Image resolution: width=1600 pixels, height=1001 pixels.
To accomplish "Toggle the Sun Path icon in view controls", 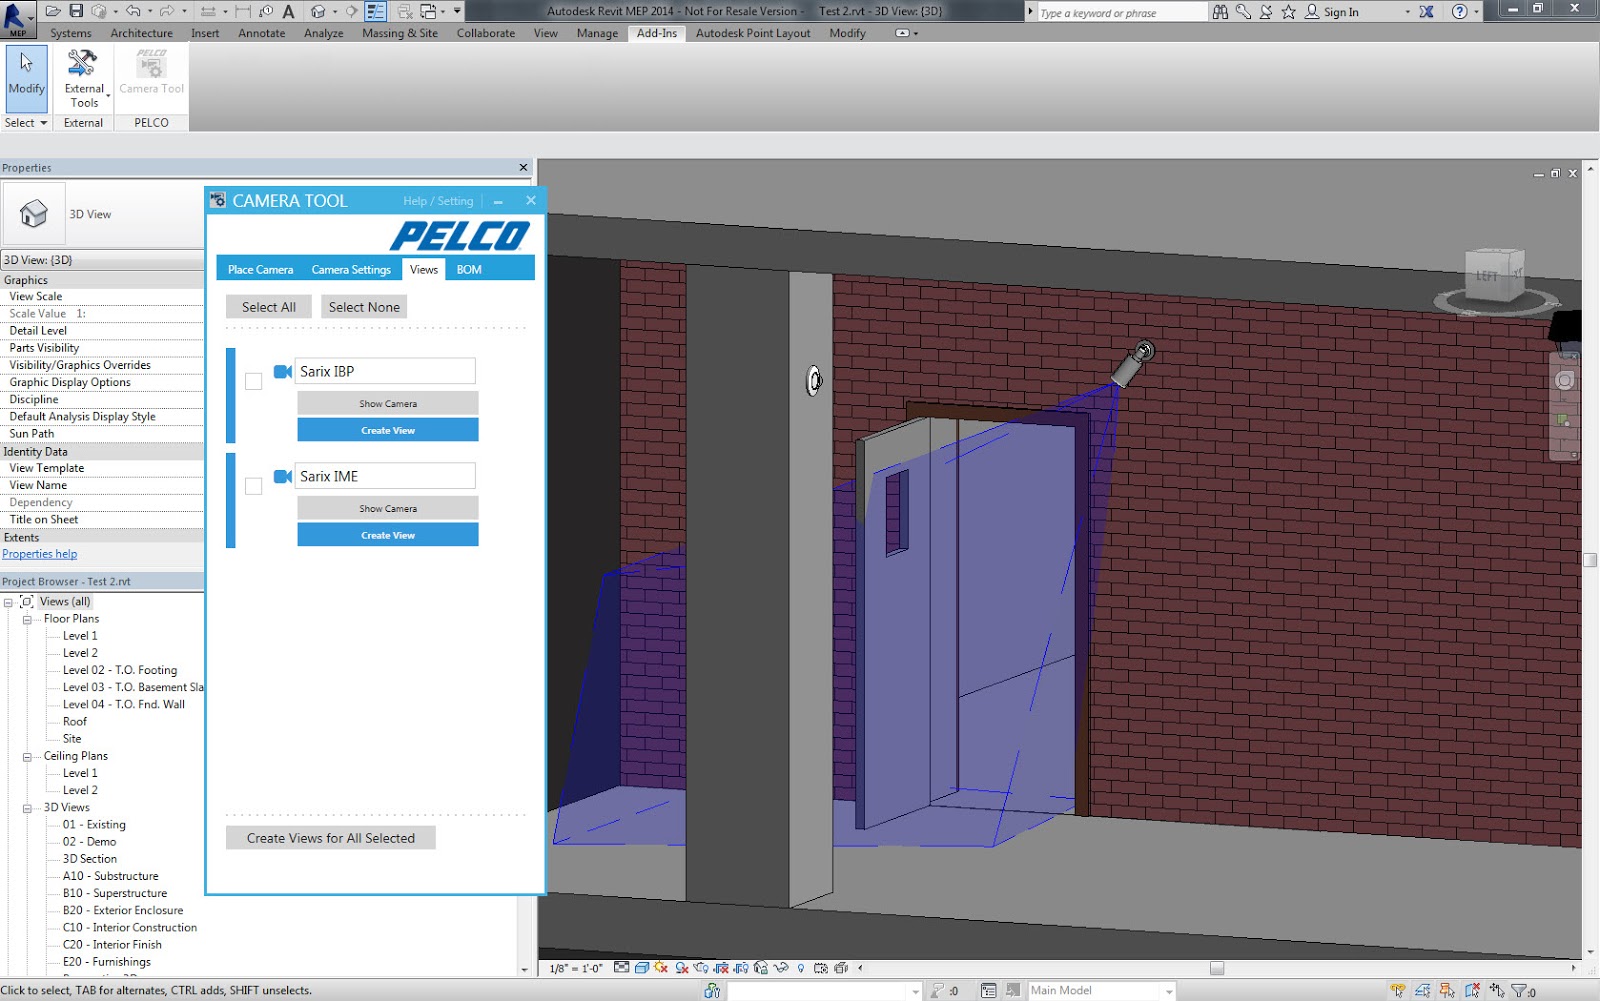I will pos(659,968).
